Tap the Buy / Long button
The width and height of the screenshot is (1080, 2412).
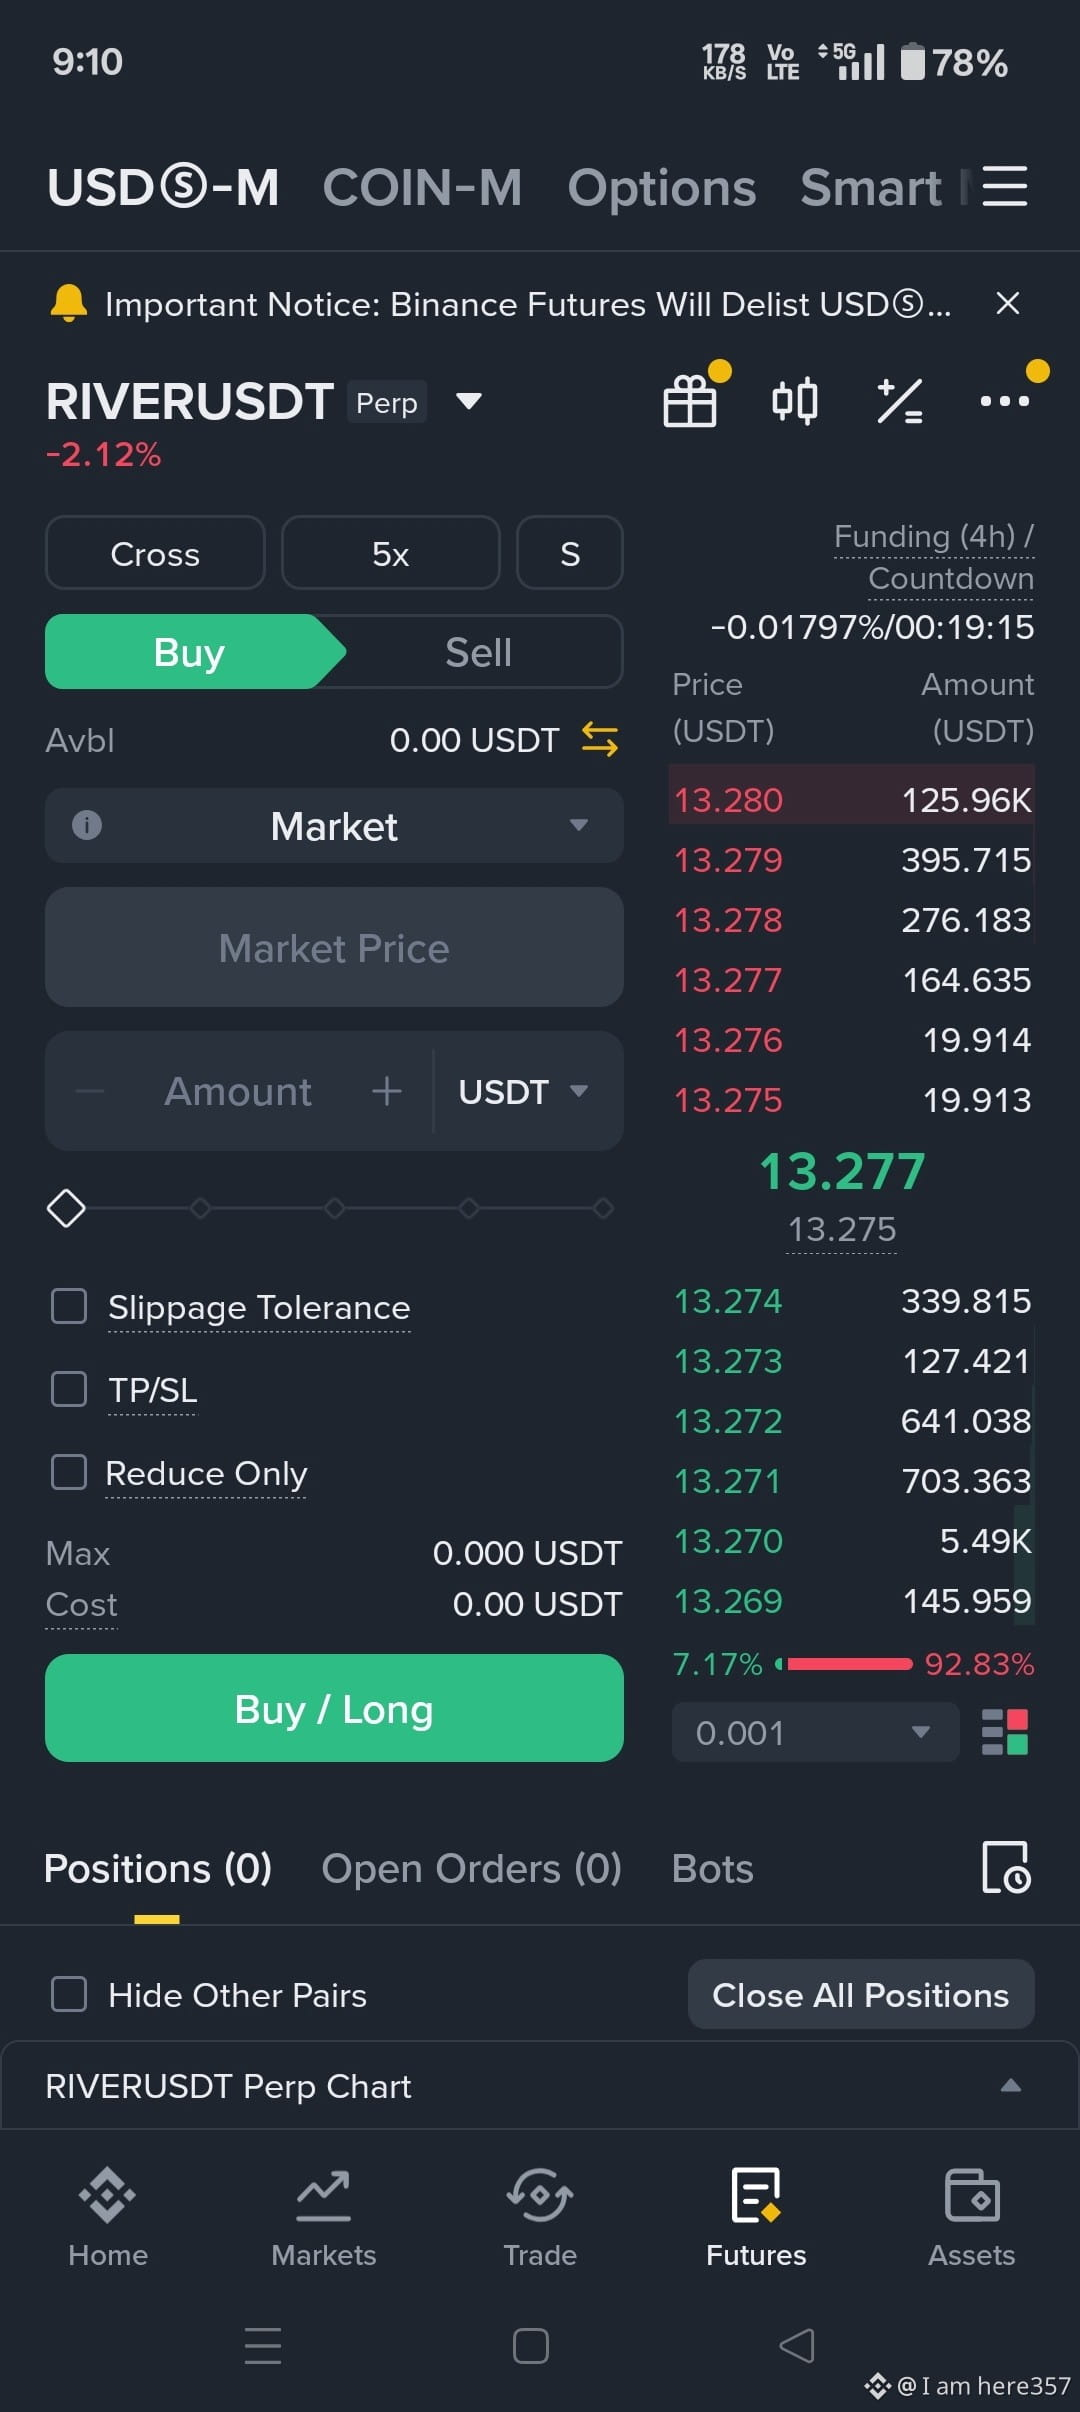pyautogui.click(x=334, y=1708)
